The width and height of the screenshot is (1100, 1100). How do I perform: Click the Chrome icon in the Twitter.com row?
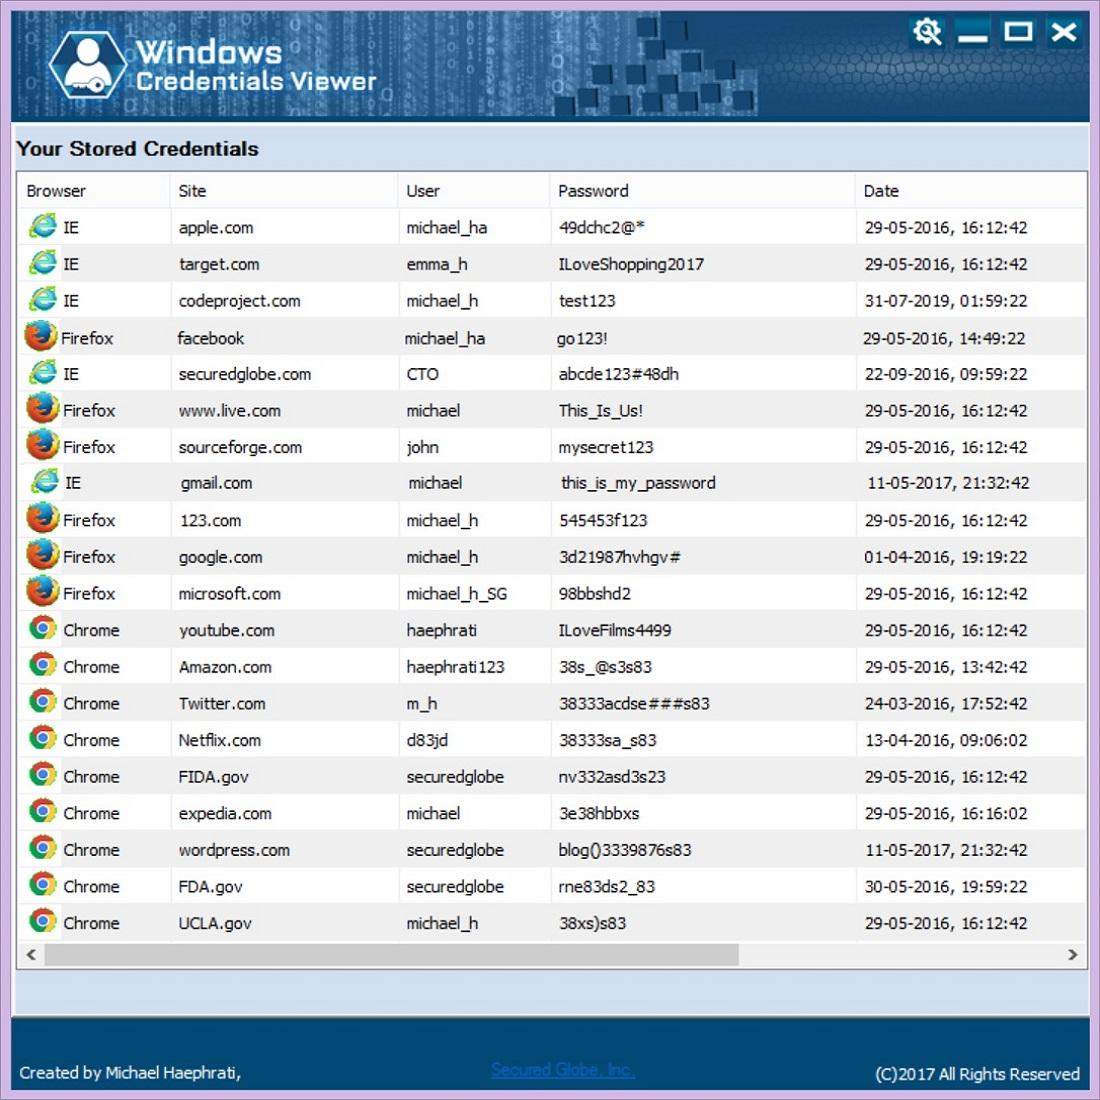pos(43,702)
